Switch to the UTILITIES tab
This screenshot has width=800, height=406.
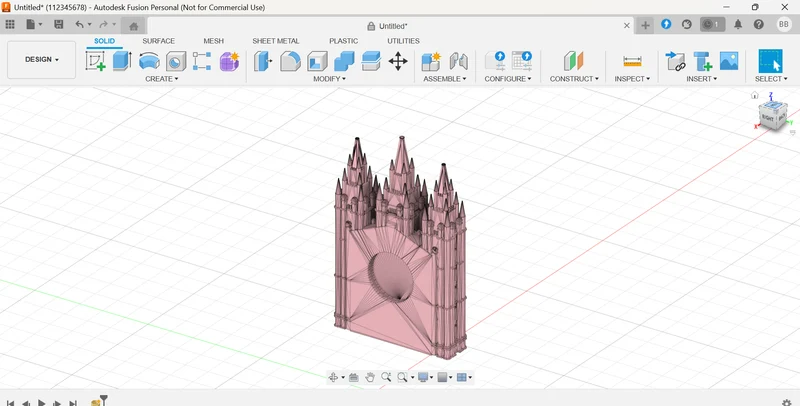[403, 41]
